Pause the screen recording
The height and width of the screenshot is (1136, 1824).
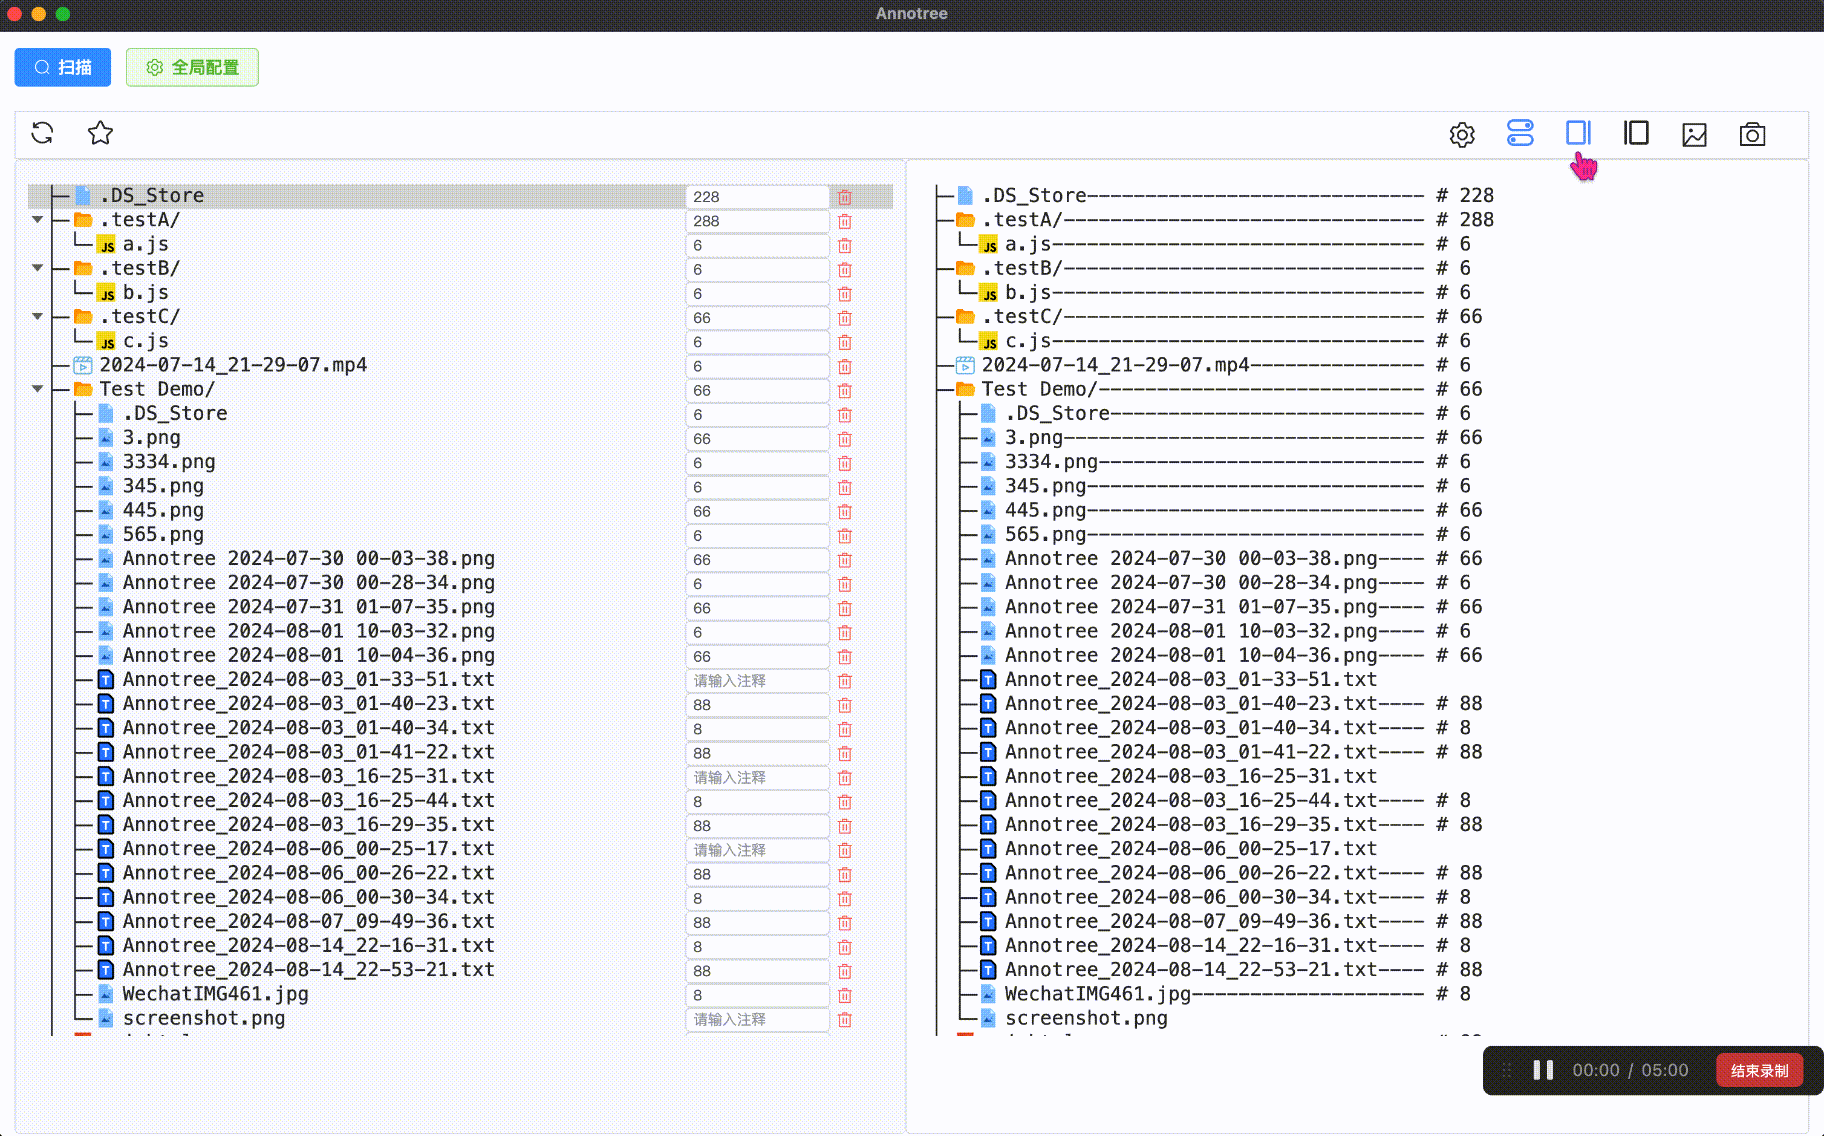click(x=1543, y=1070)
